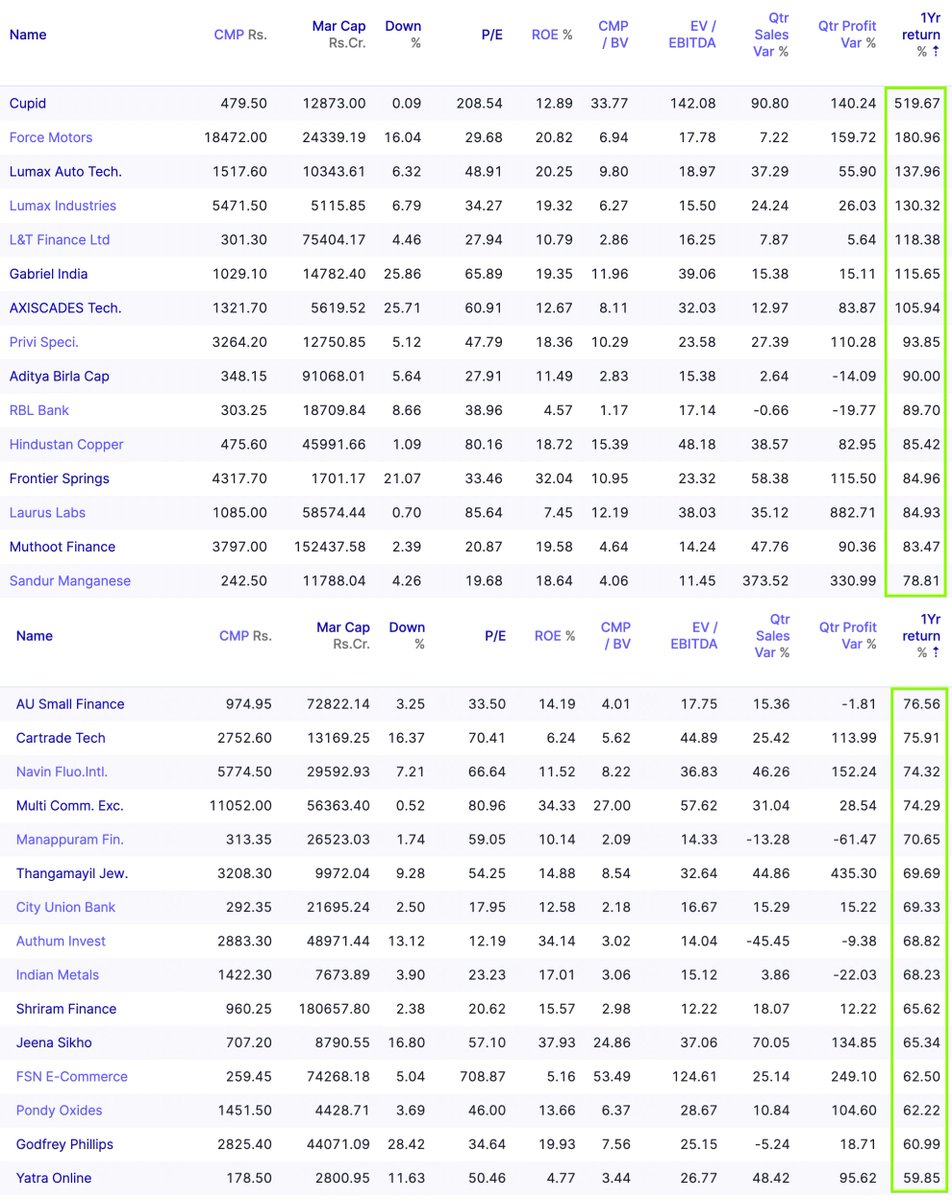952x1200 pixels.
Task: Open City Union Bank page
Action: 66,908
